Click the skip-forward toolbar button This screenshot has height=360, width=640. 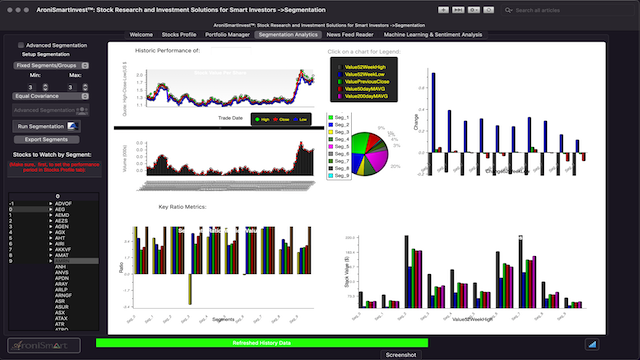pos(458,10)
